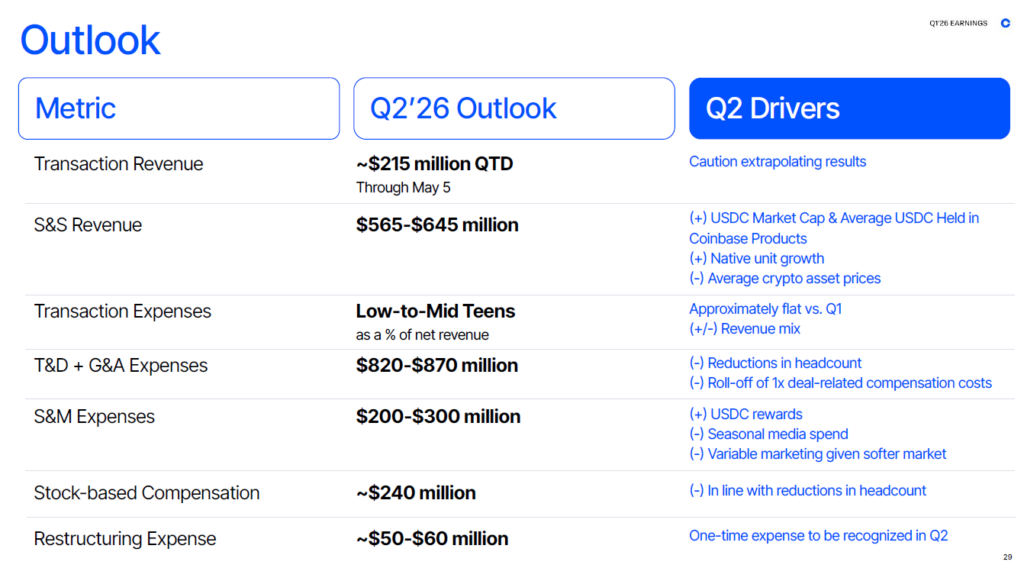Click '(-) Variable marketing given softer market'
The width and height of the screenshot is (1024, 568).
coord(818,454)
